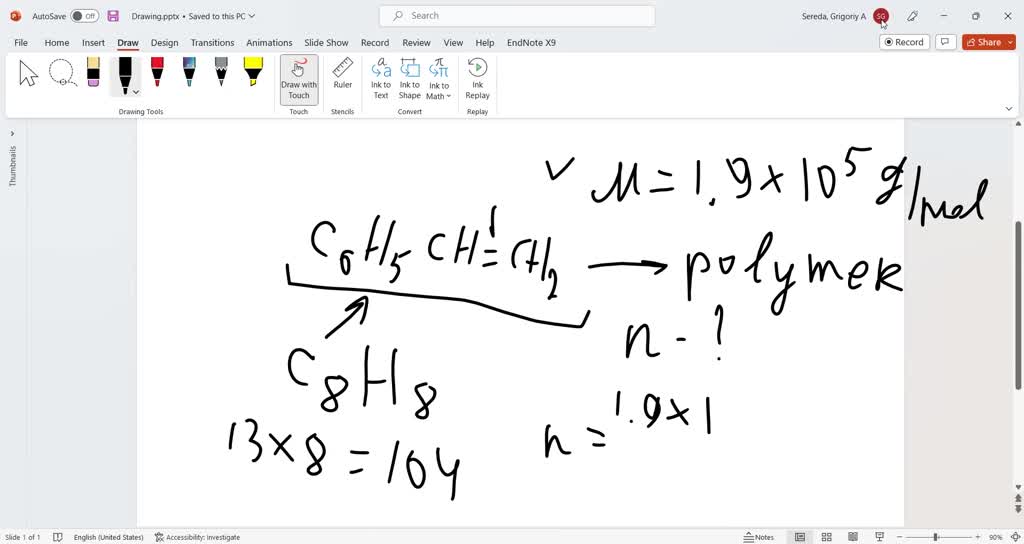This screenshot has width=1024, height=544.
Task: Select the red pen
Action: click(x=157, y=72)
